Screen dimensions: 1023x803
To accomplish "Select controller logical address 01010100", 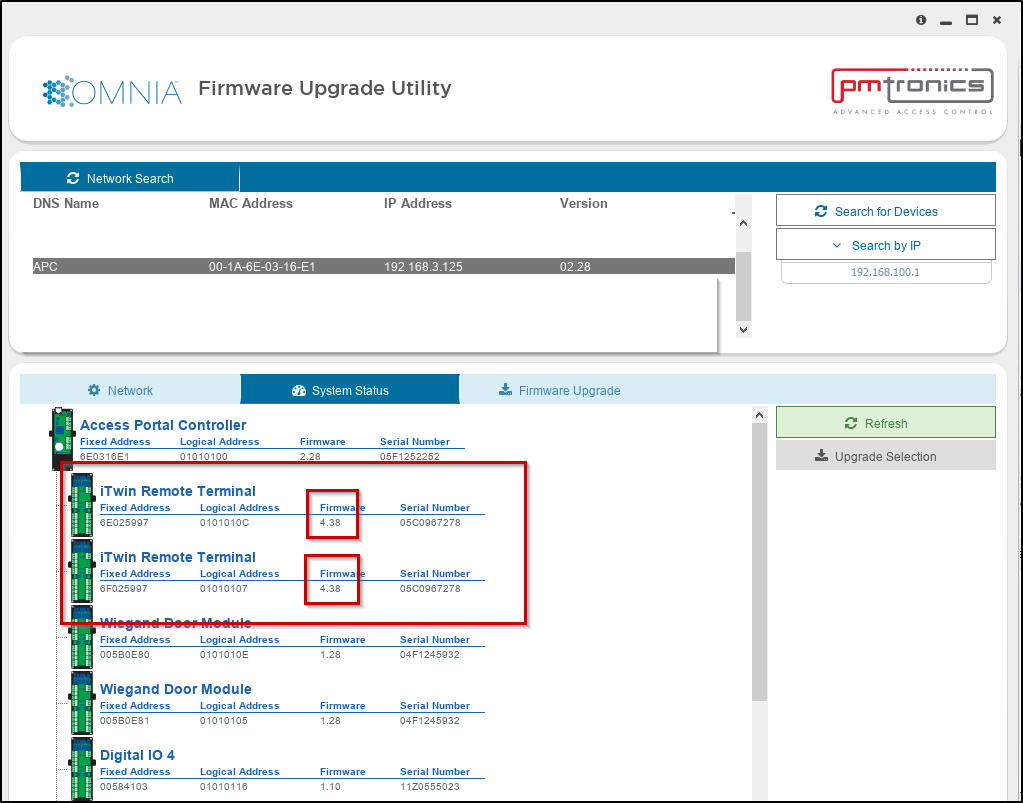I will pyautogui.click(x=204, y=457).
